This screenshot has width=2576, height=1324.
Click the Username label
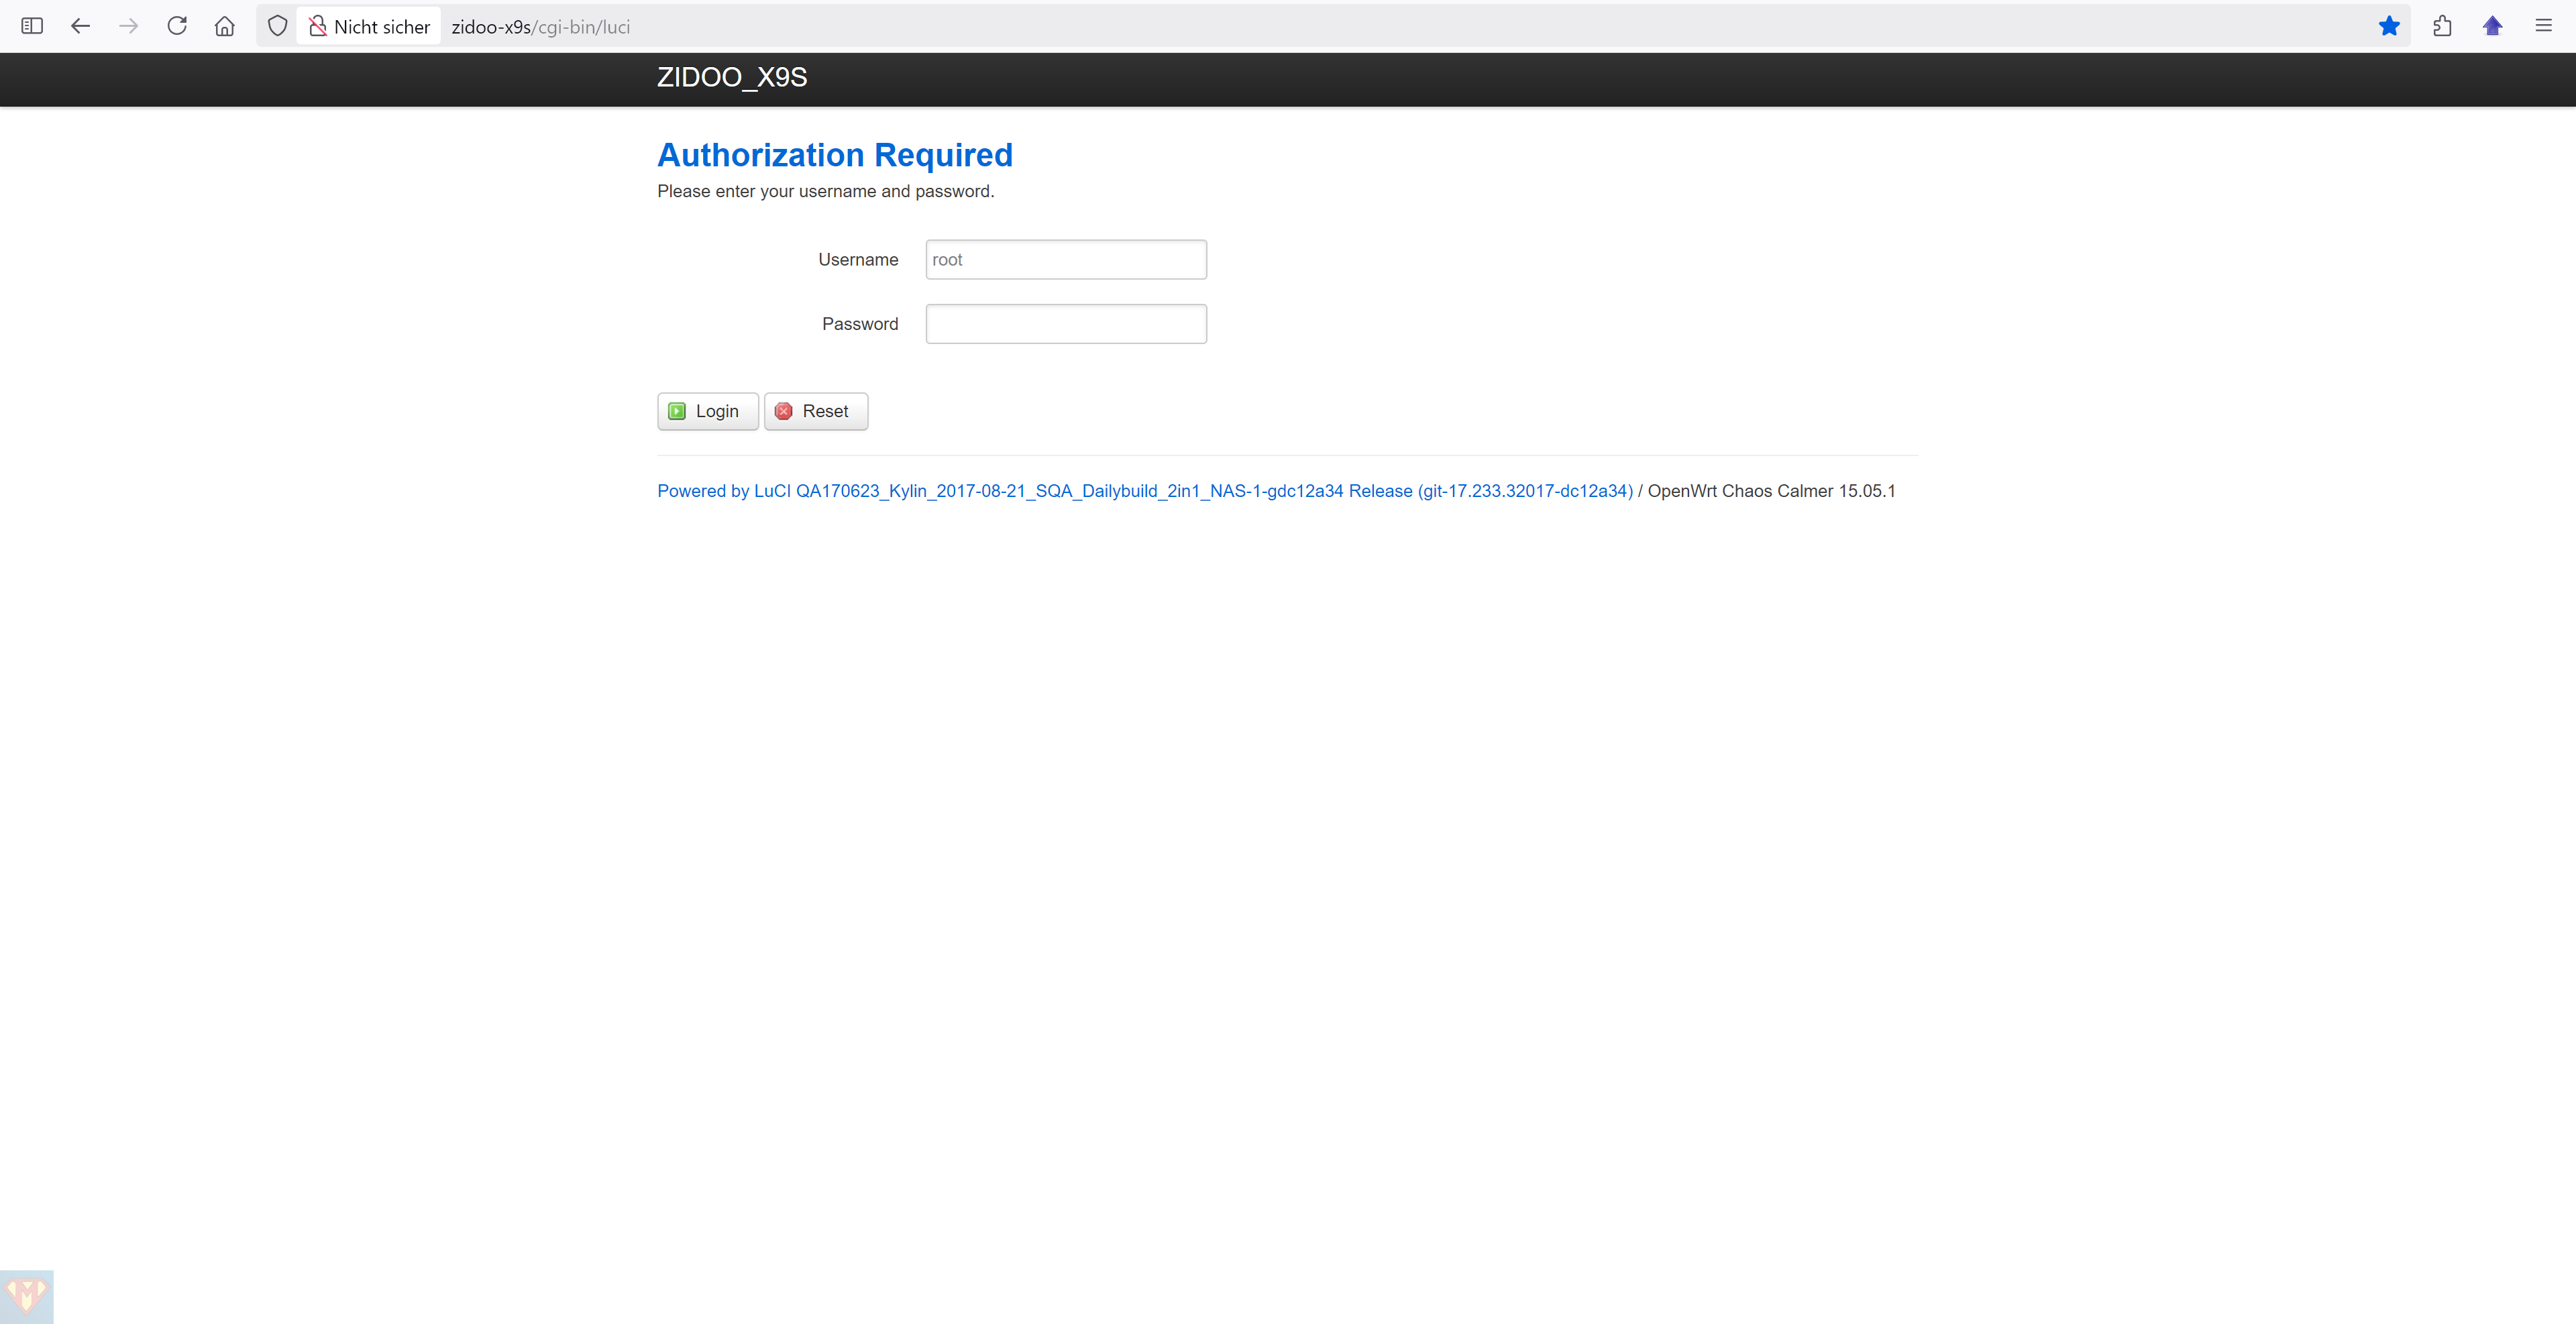coord(858,260)
